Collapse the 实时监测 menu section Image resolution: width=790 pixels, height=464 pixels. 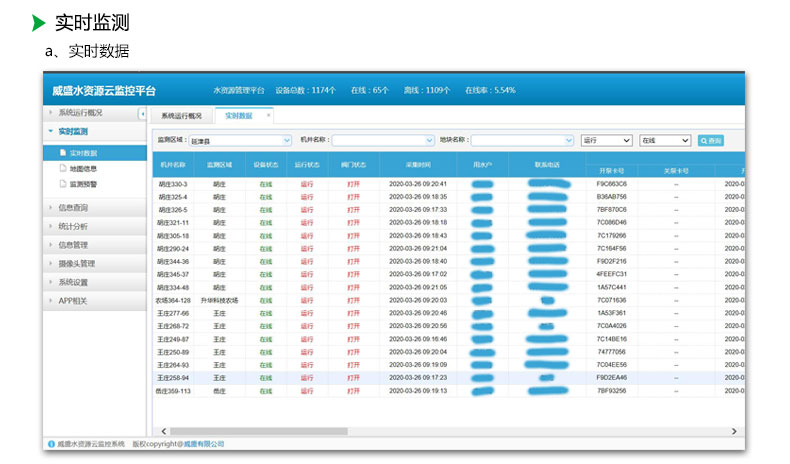(x=73, y=131)
